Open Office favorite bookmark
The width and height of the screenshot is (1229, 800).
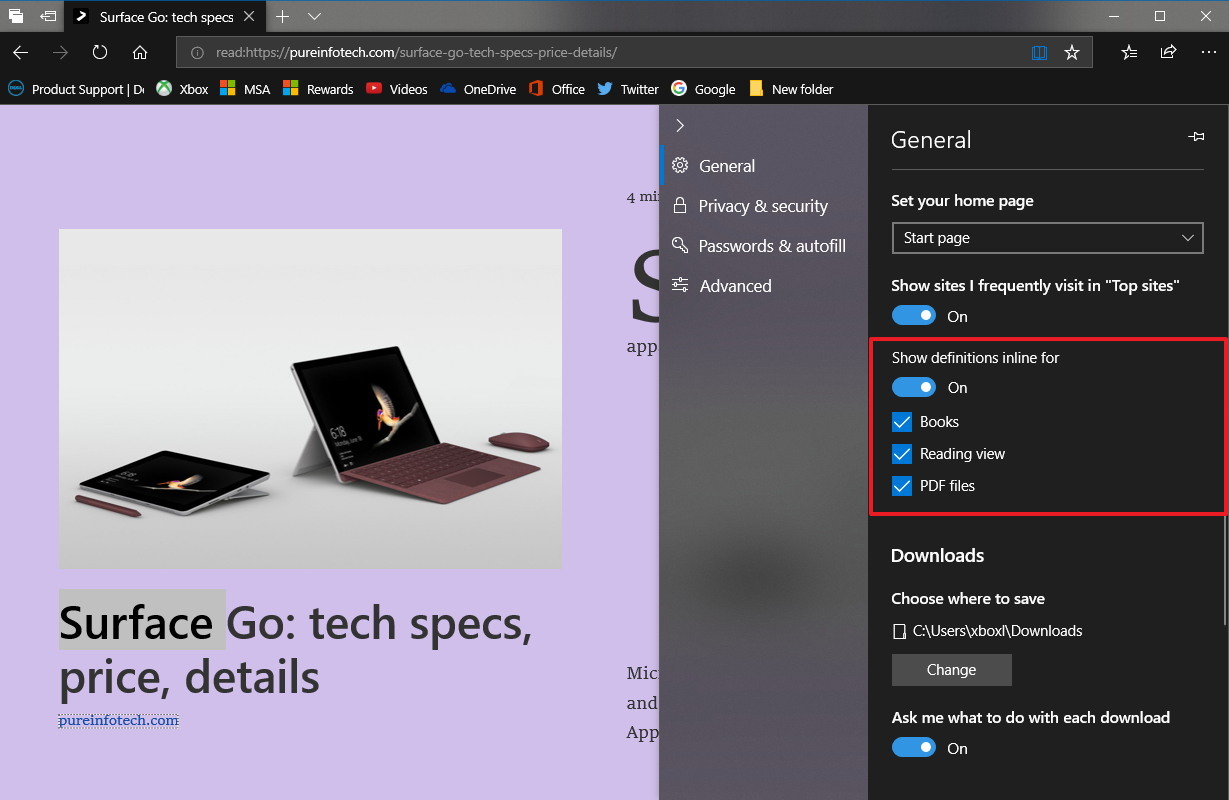tap(556, 89)
